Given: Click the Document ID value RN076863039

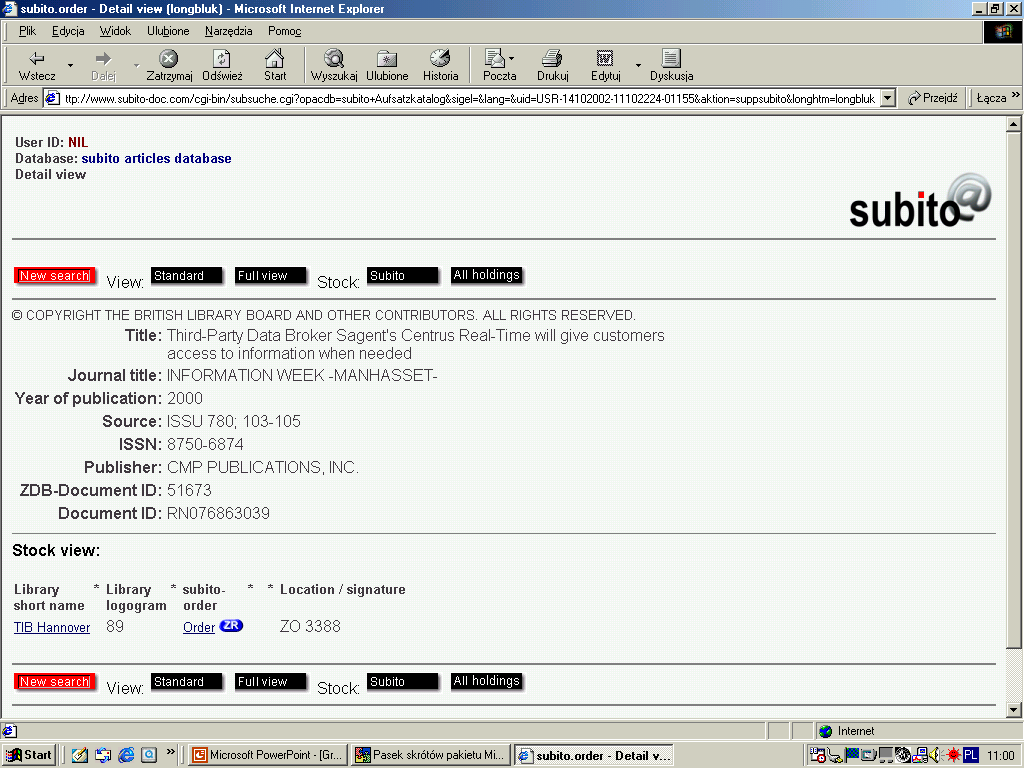Looking at the screenshot, I should click(x=218, y=513).
